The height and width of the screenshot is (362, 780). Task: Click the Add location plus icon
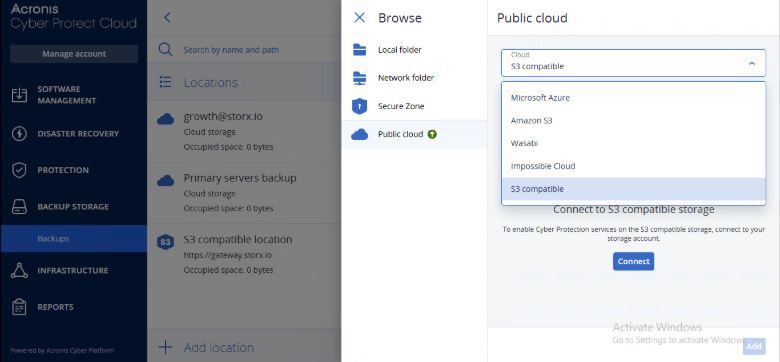tap(165, 347)
